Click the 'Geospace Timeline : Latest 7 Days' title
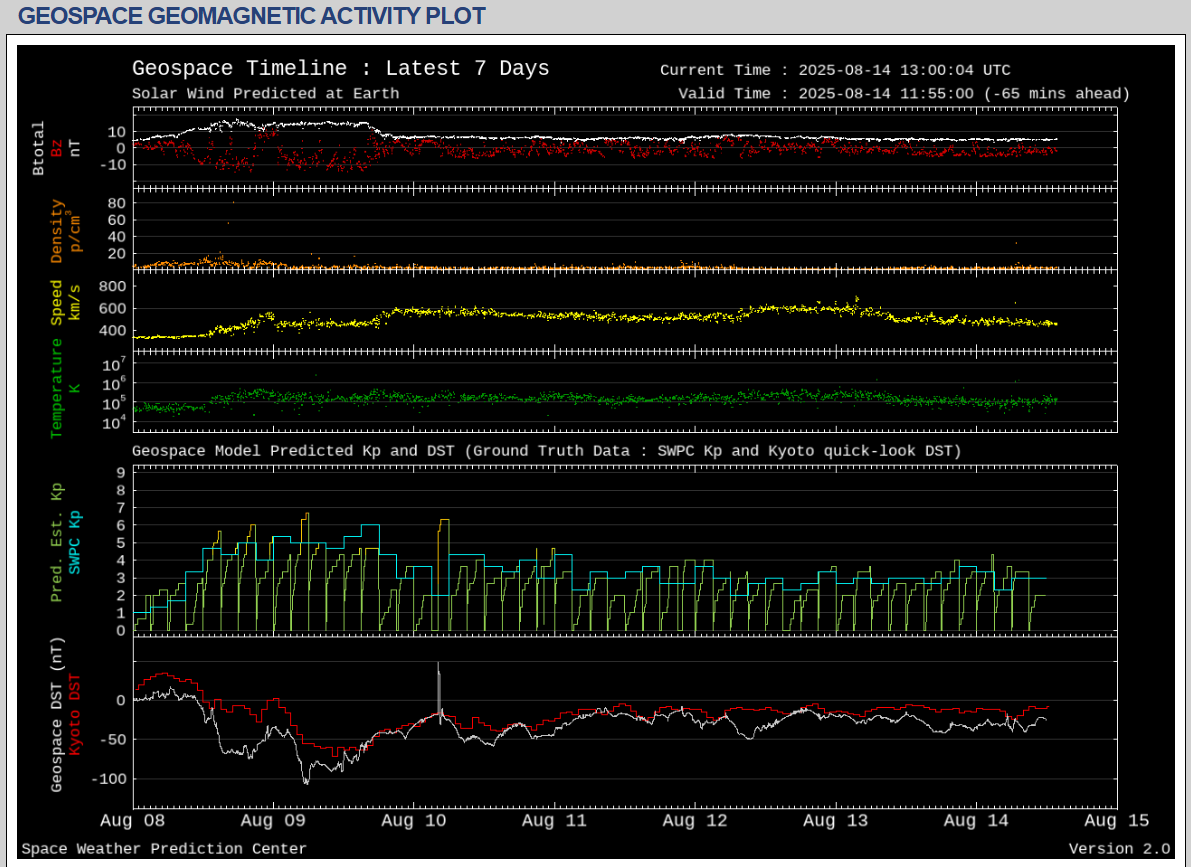Viewport: 1191px width, 867px height. 340,68
